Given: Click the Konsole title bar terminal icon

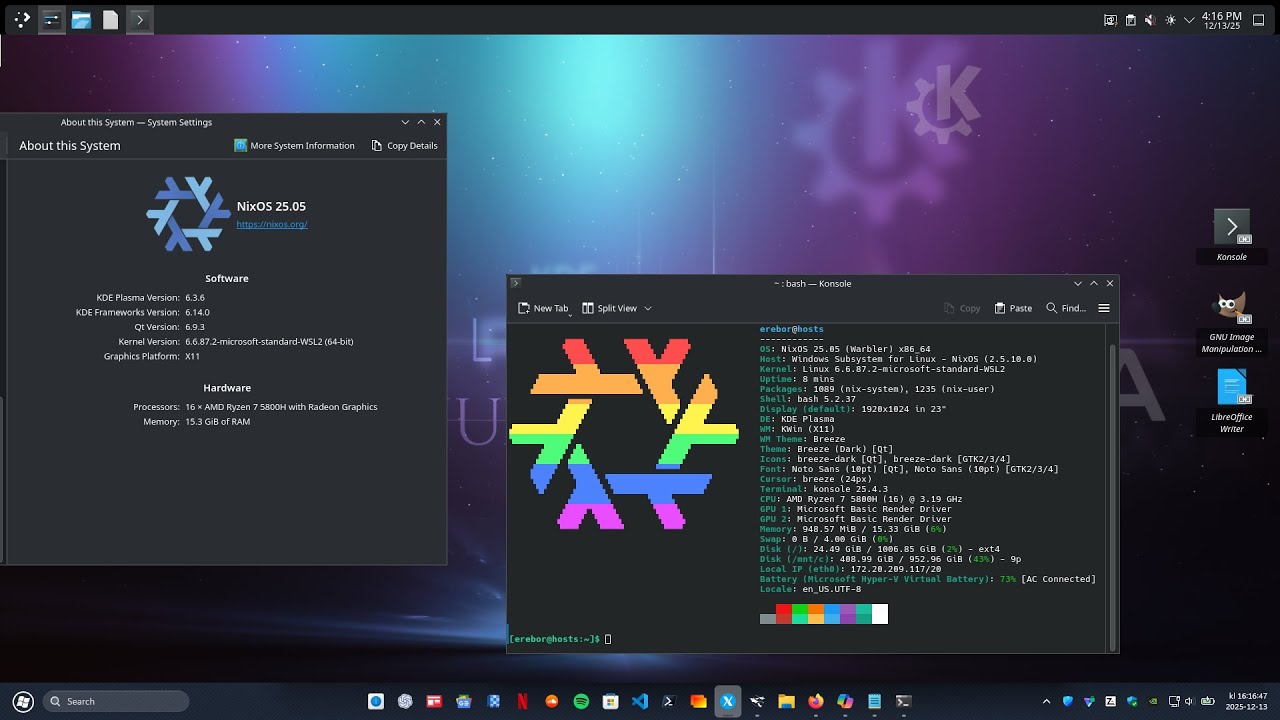Looking at the screenshot, I should [x=515, y=284].
